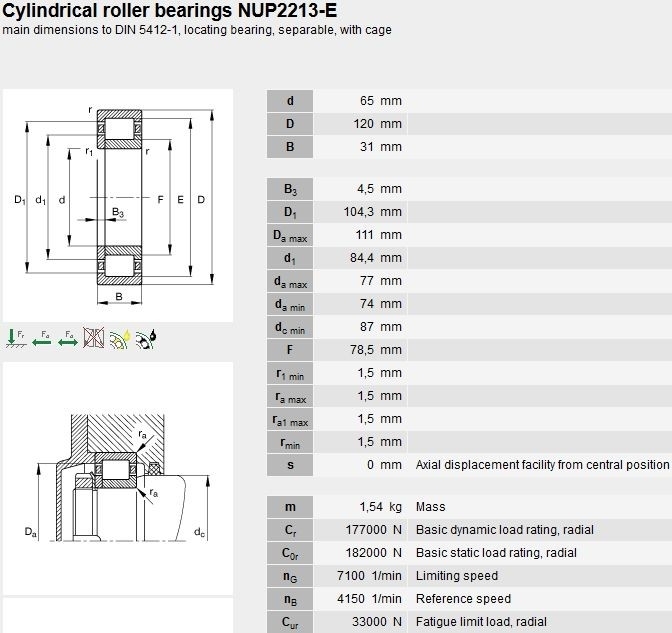Select the value 7100 1/min
The width and height of the screenshot is (672, 633).
369,576
